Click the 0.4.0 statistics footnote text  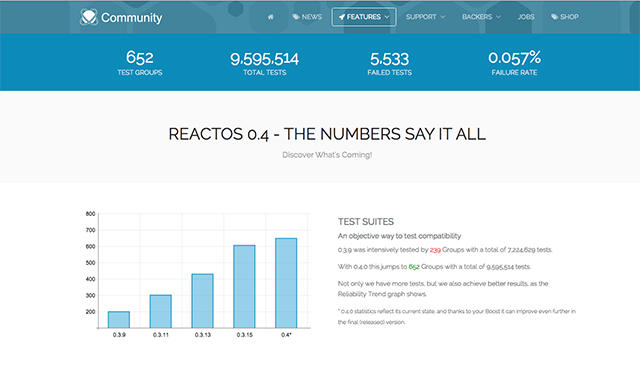(x=457, y=317)
